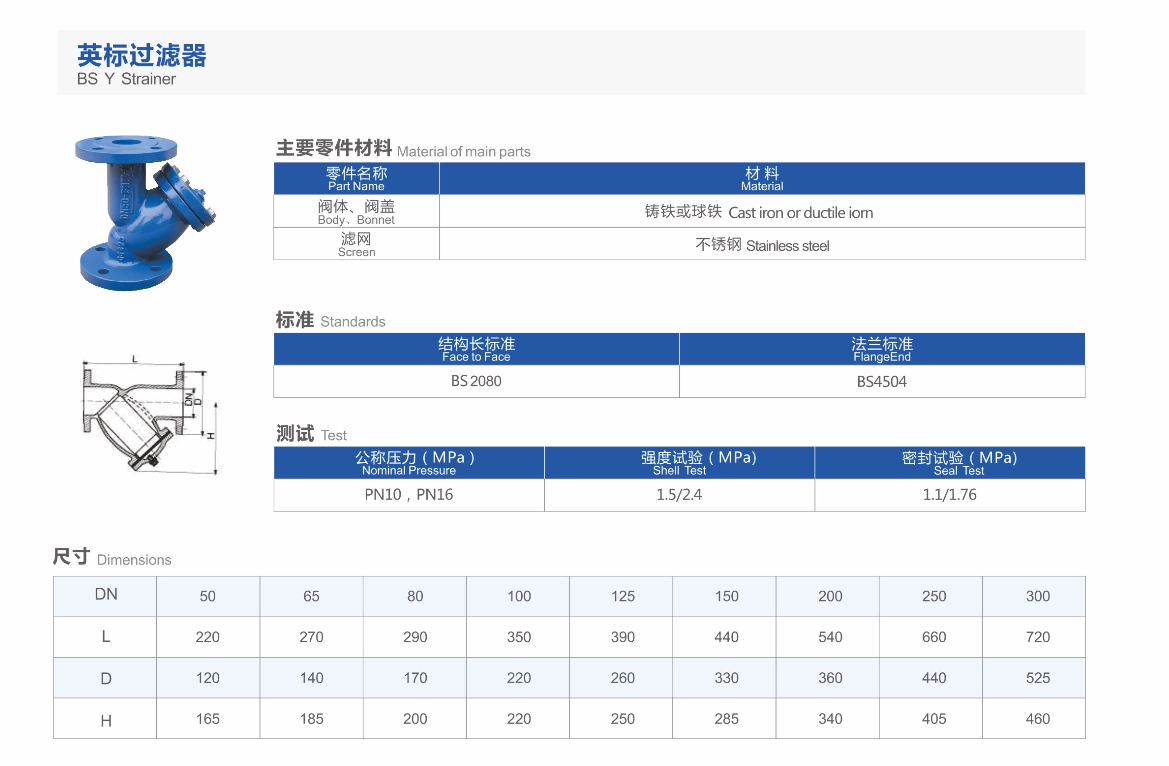
Task: Click the DN row label in Dimensions
Action: coord(106,595)
